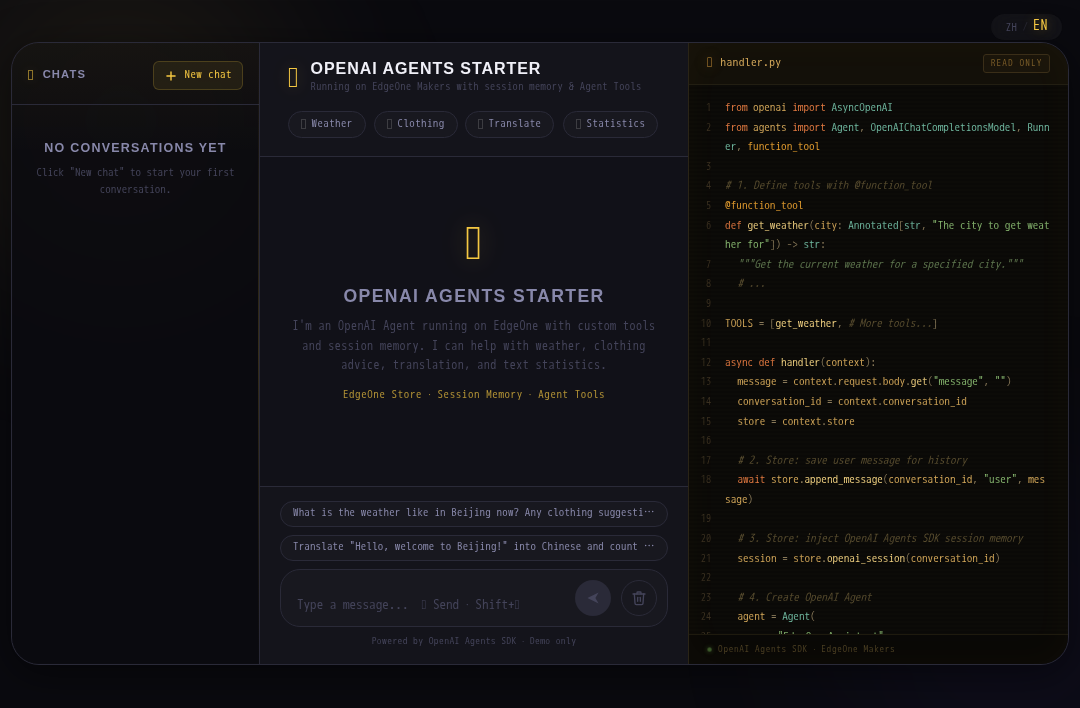Click the session = store.openai_session line
1080x708 pixels.
pyautogui.click(x=868, y=559)
